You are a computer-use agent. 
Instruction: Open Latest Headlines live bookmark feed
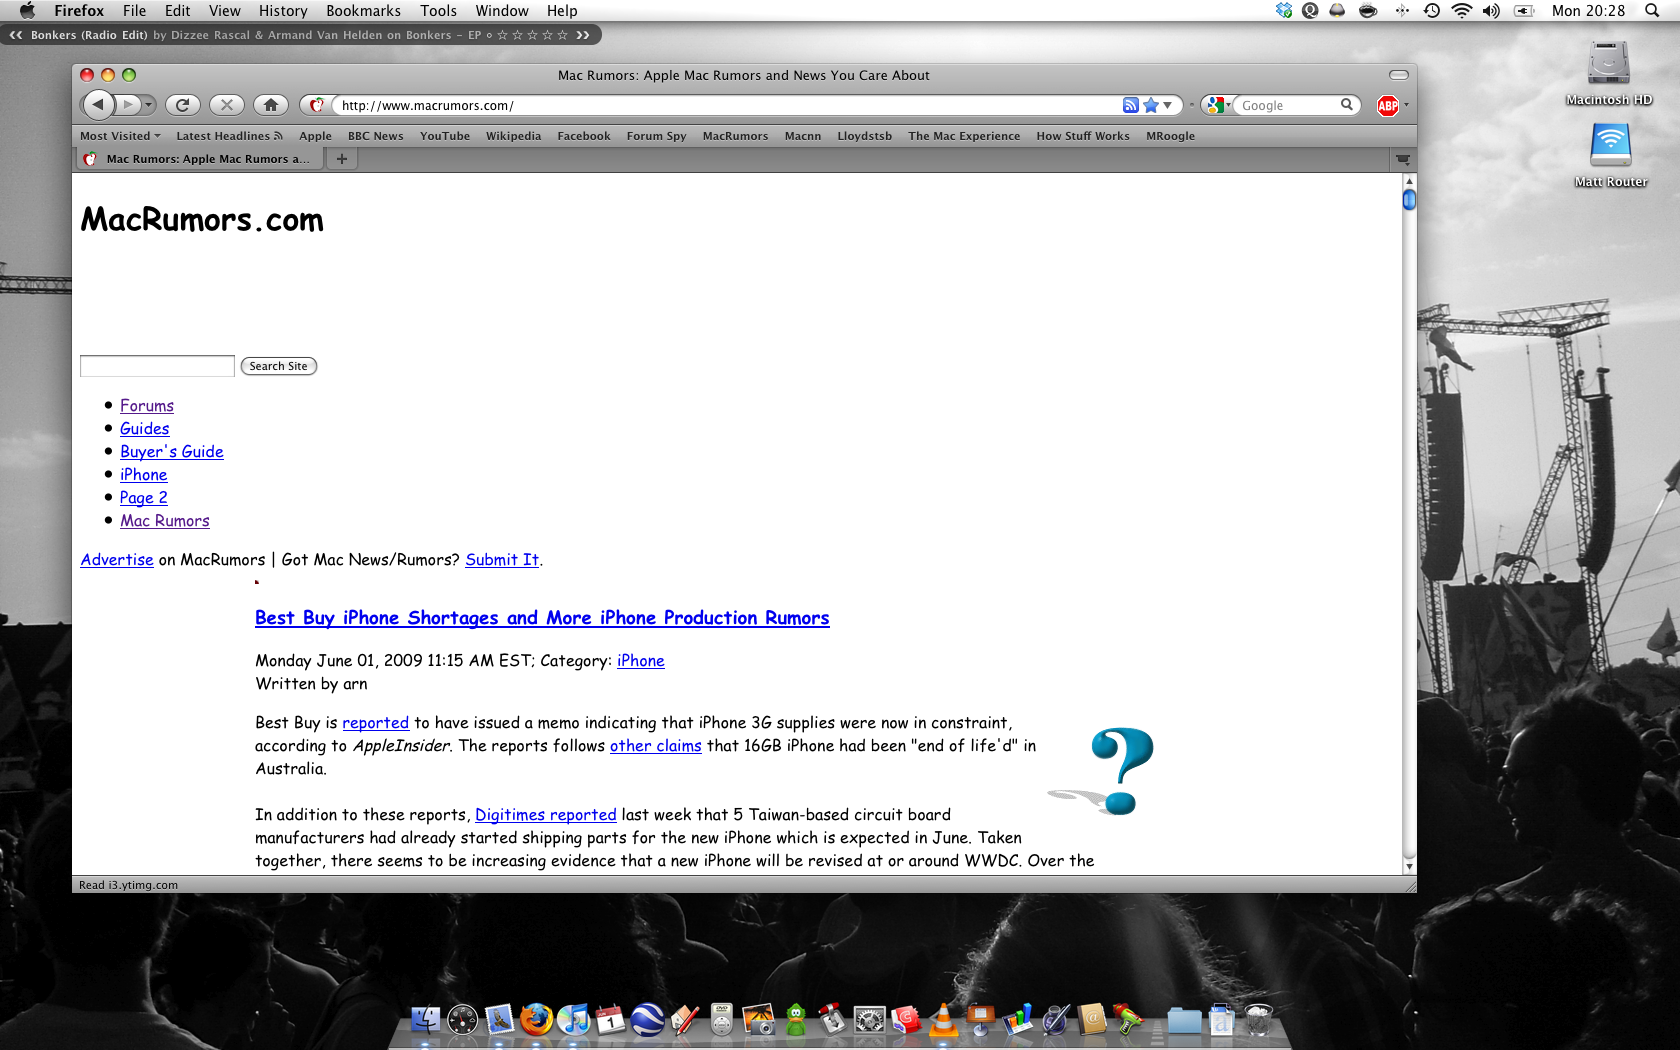(x=229, y=136)
